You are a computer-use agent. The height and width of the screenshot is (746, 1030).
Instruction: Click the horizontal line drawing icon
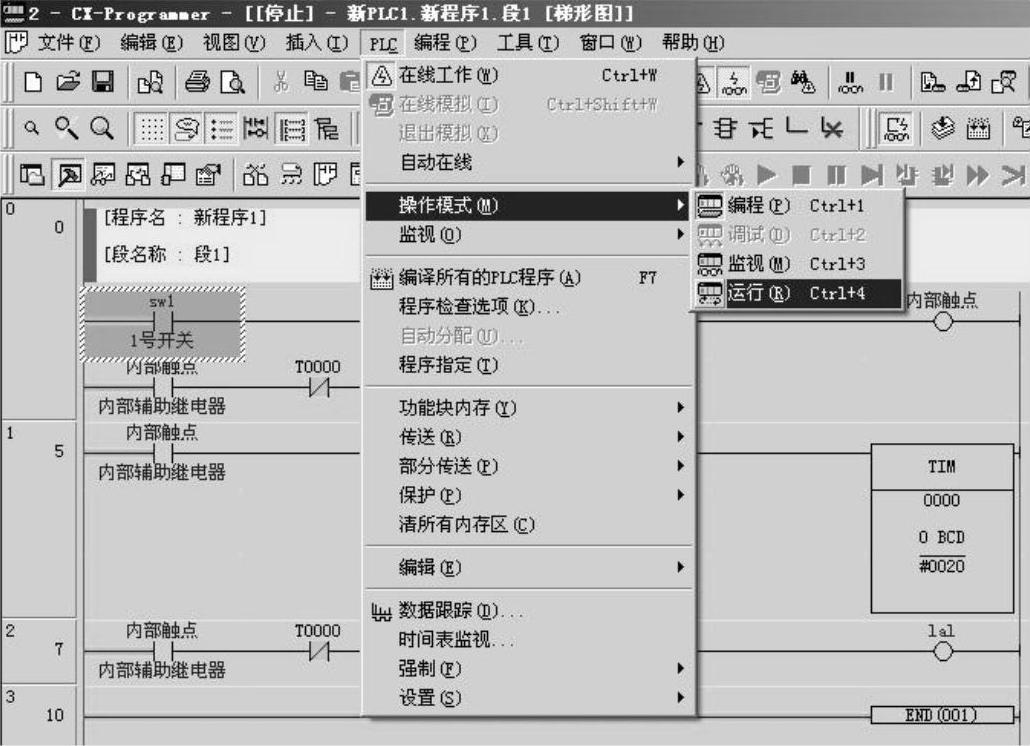click(796, 127)
